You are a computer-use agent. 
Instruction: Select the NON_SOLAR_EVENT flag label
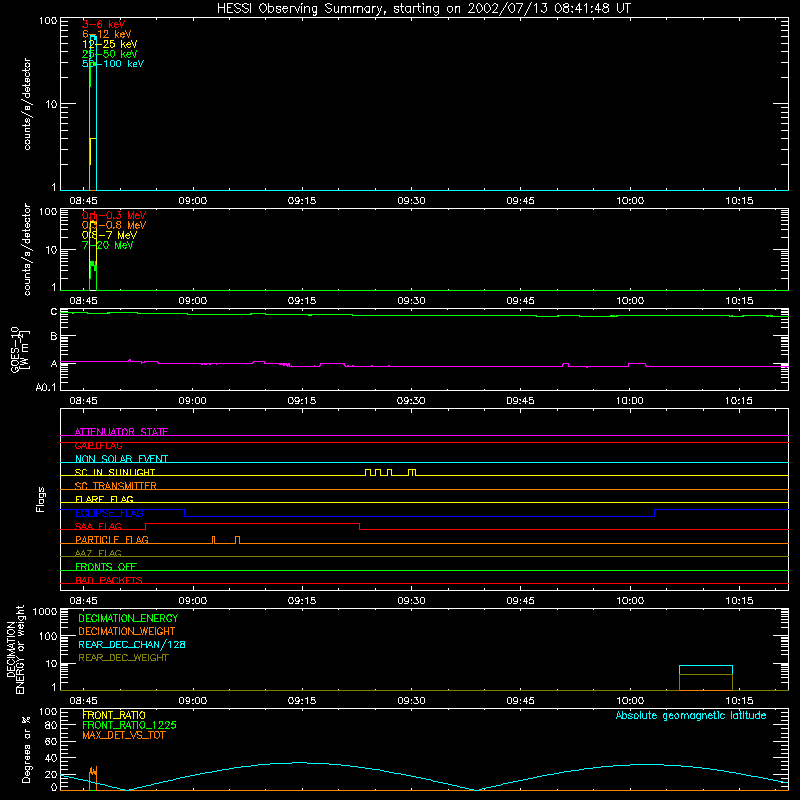[x=121, y=459]
